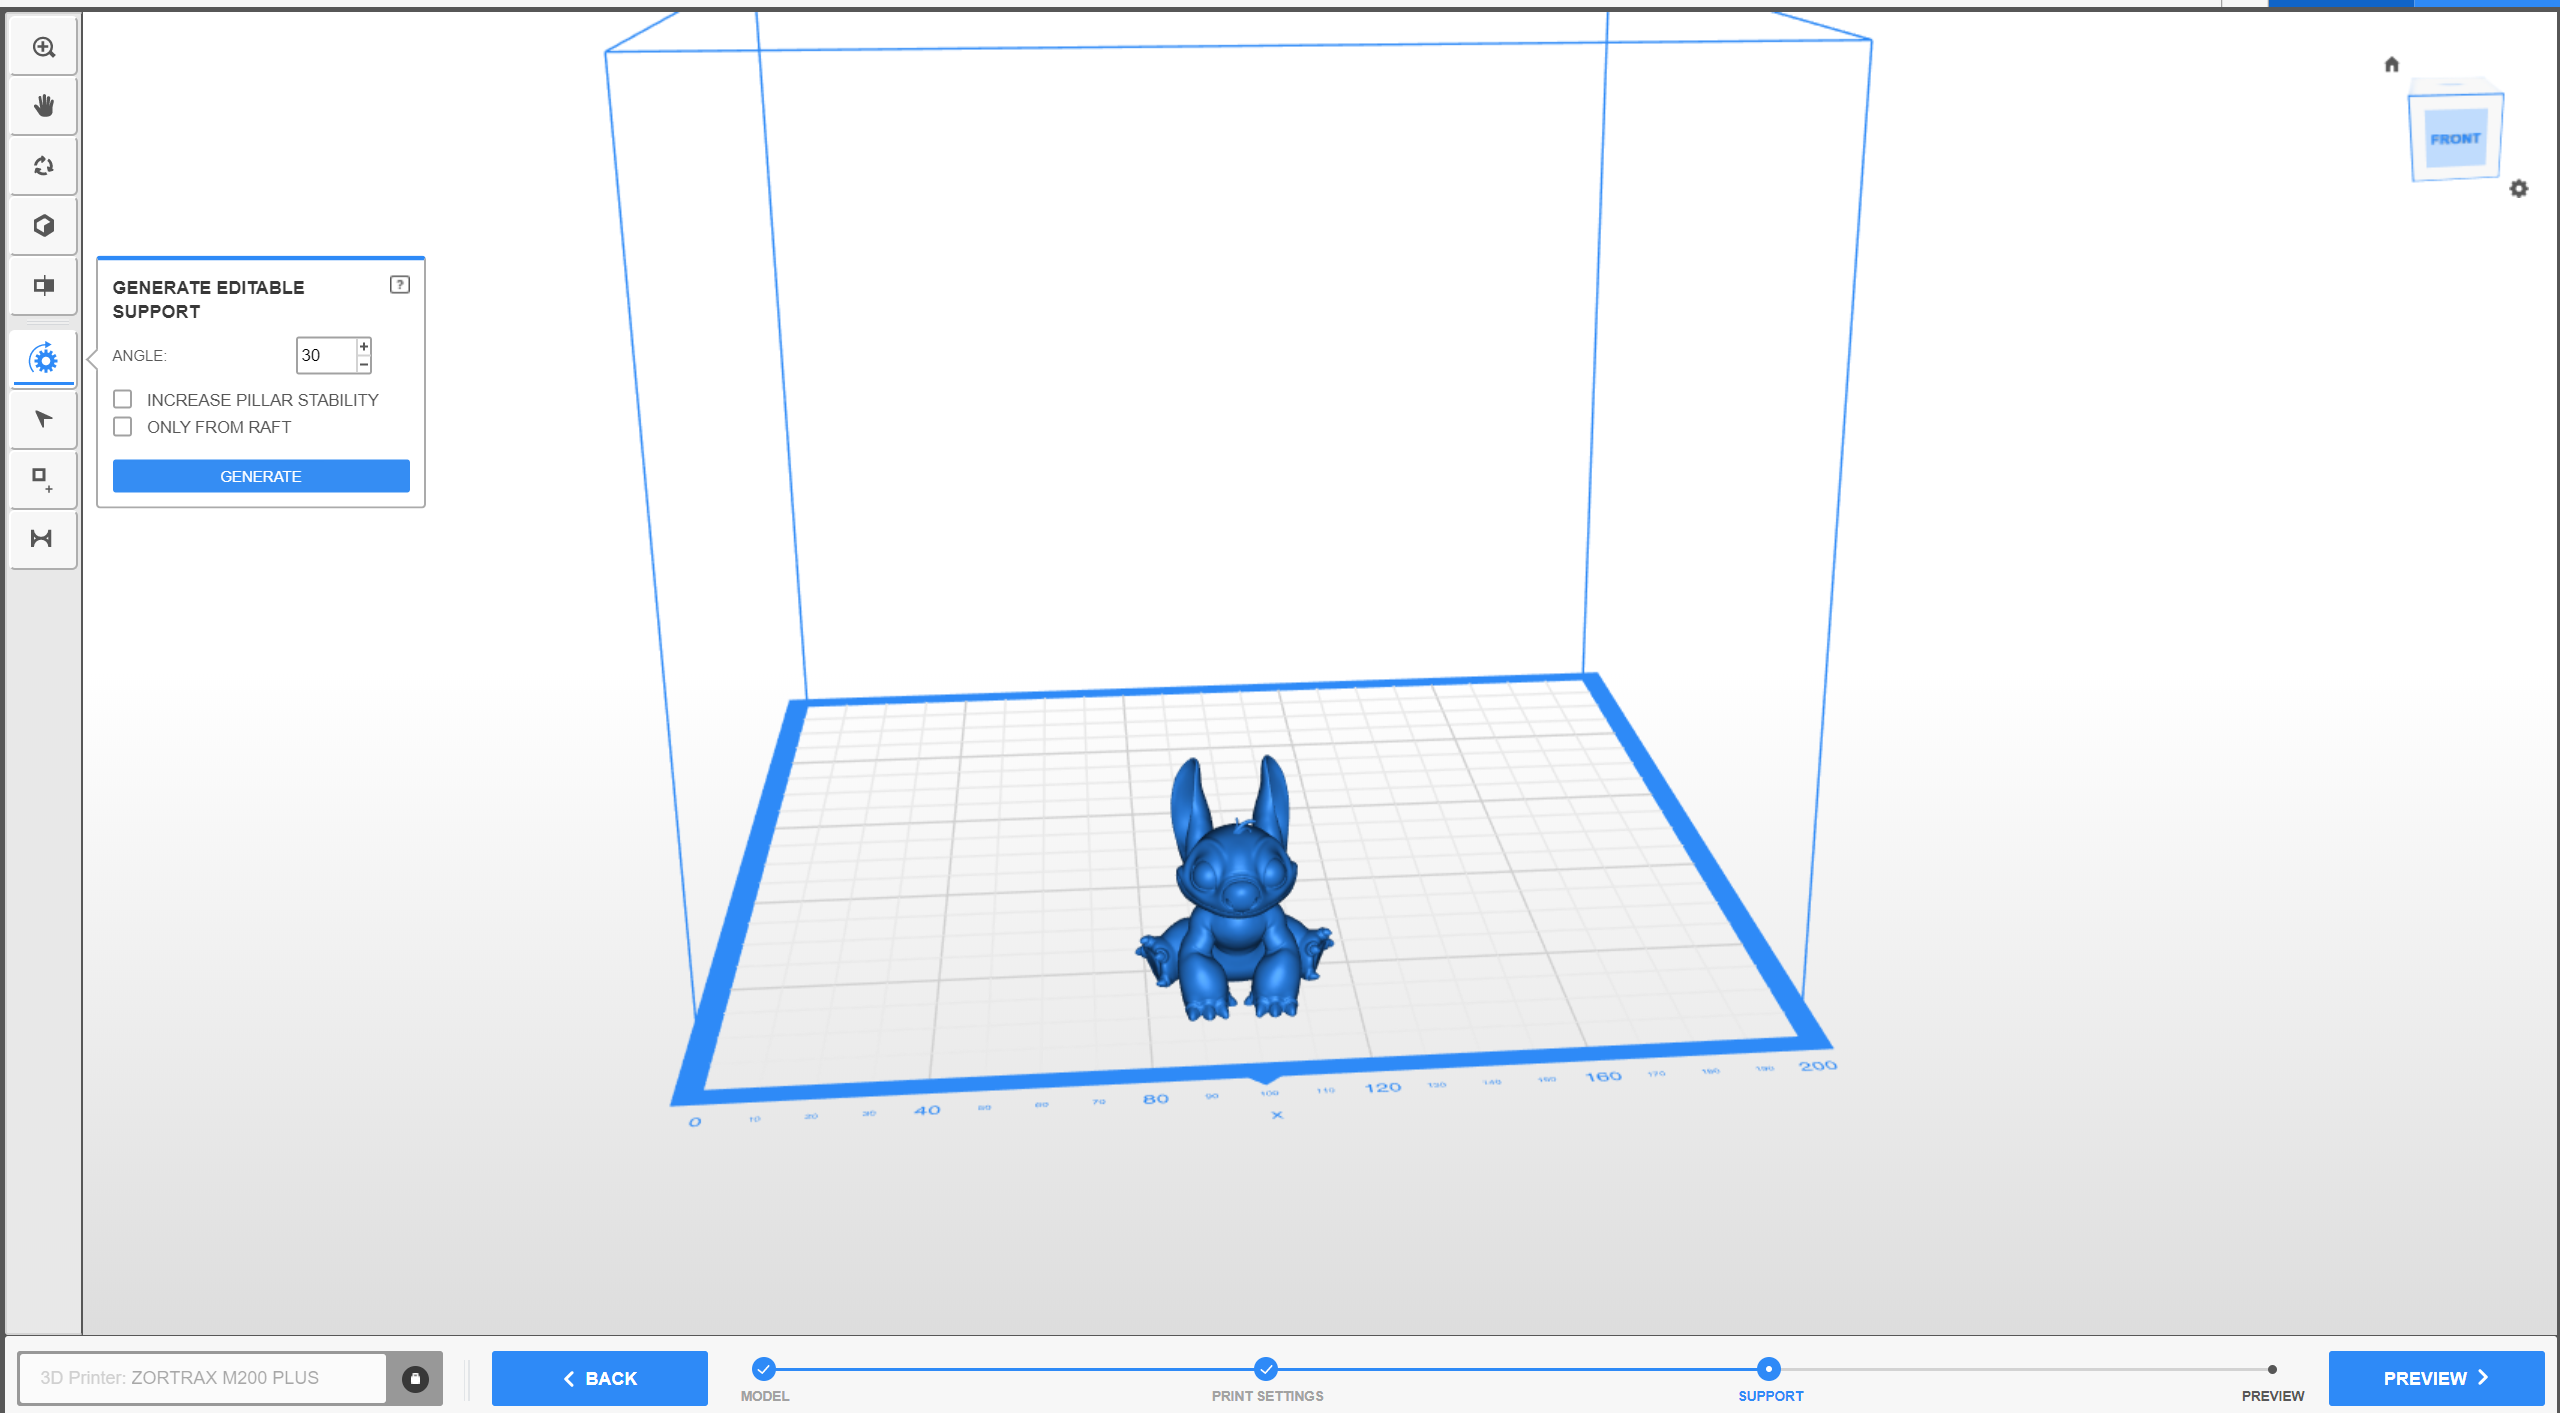Choose the rotate view tool
The height and width of the screenshot is (1413, 2560).
click(43, 166)
